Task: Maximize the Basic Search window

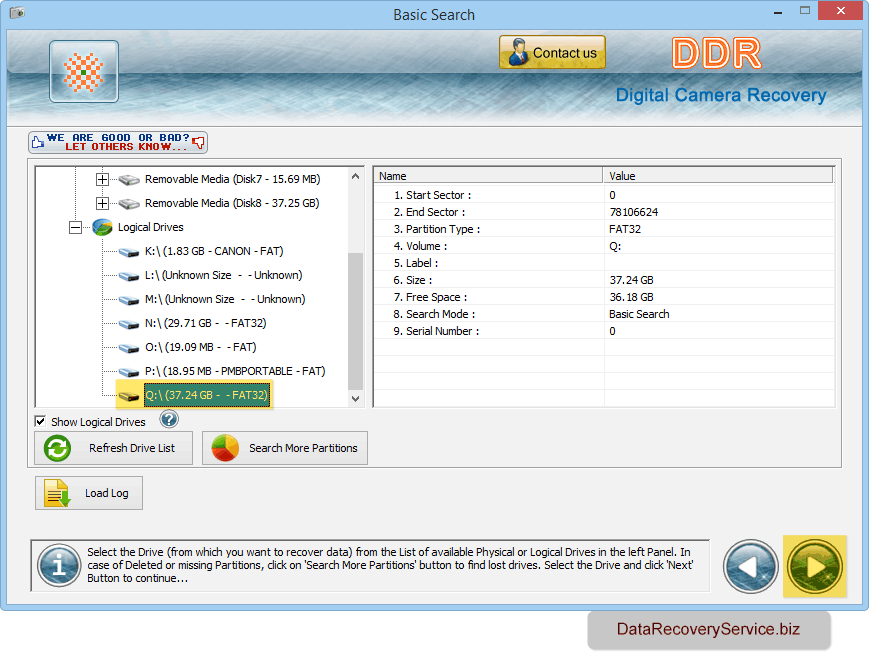Action: (x=805, y=11)
